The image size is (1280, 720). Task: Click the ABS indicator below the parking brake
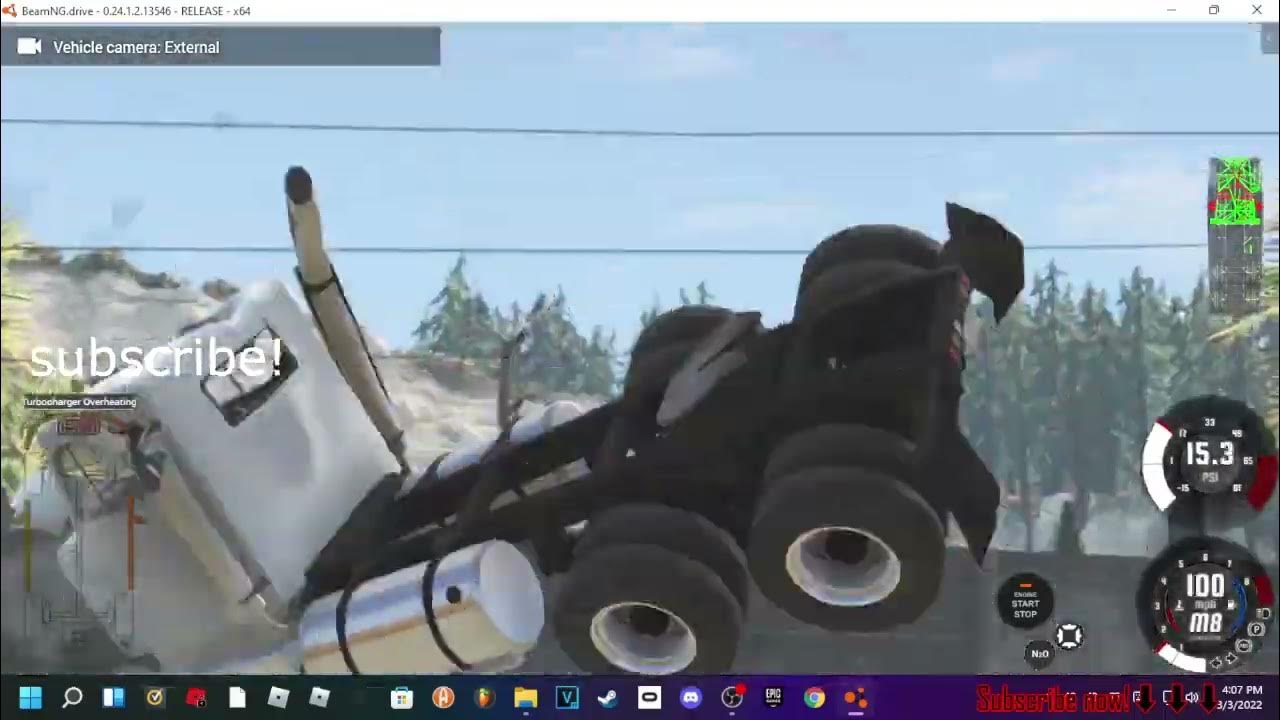[1243, 645]
